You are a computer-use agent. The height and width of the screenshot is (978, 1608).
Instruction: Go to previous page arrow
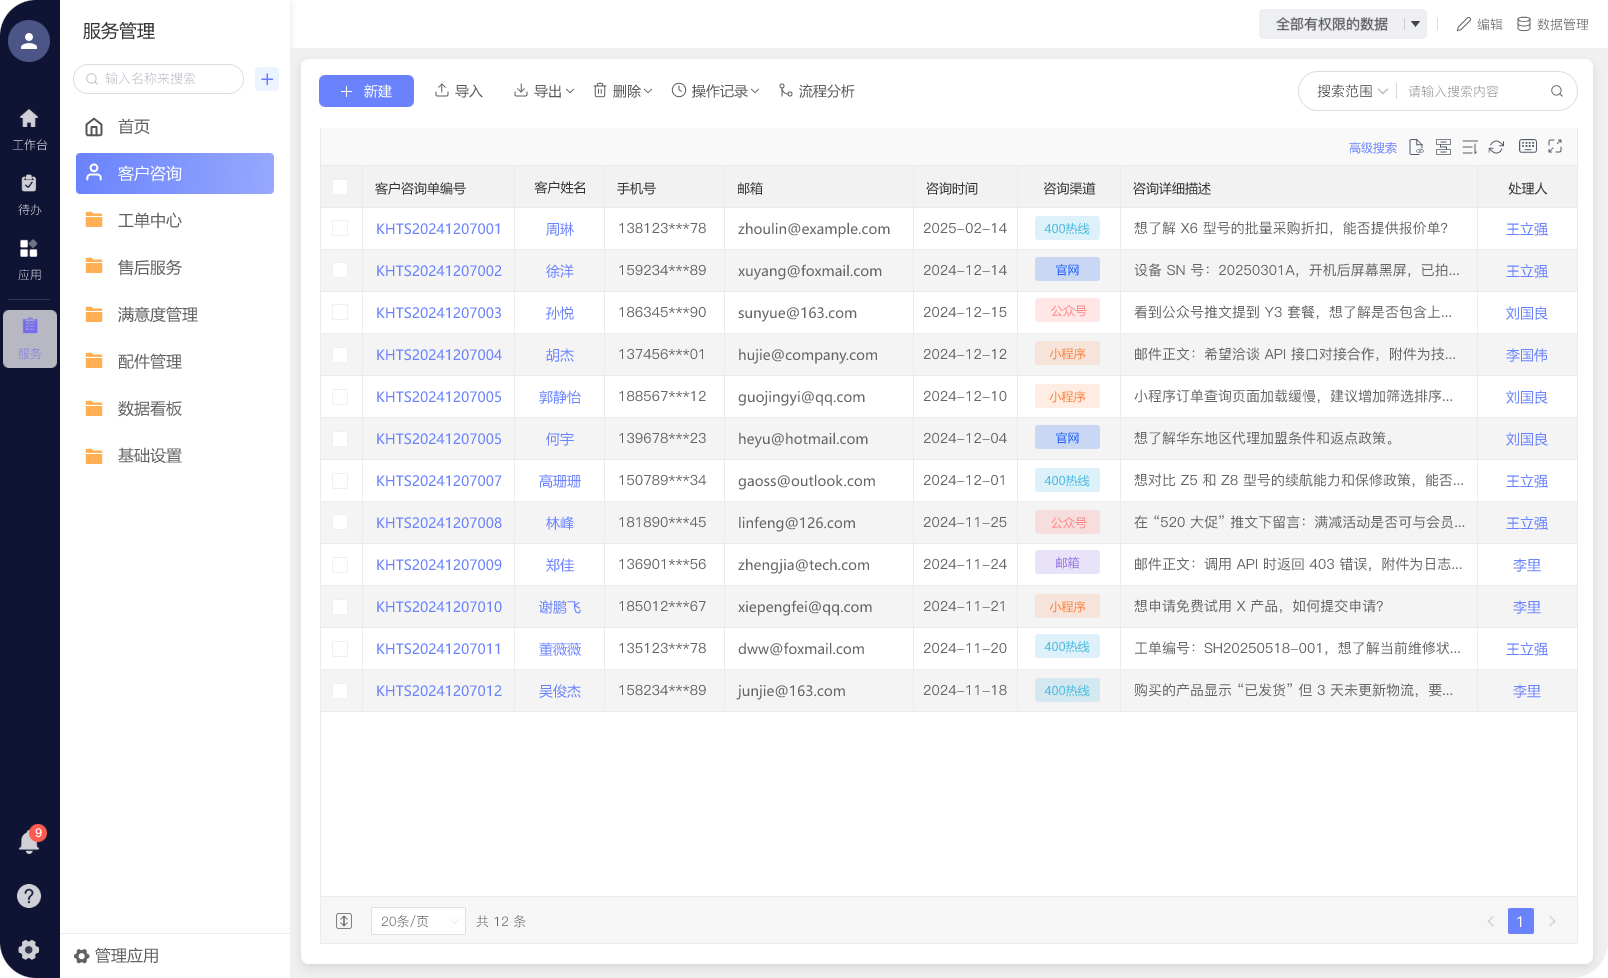pos(1490,921)
